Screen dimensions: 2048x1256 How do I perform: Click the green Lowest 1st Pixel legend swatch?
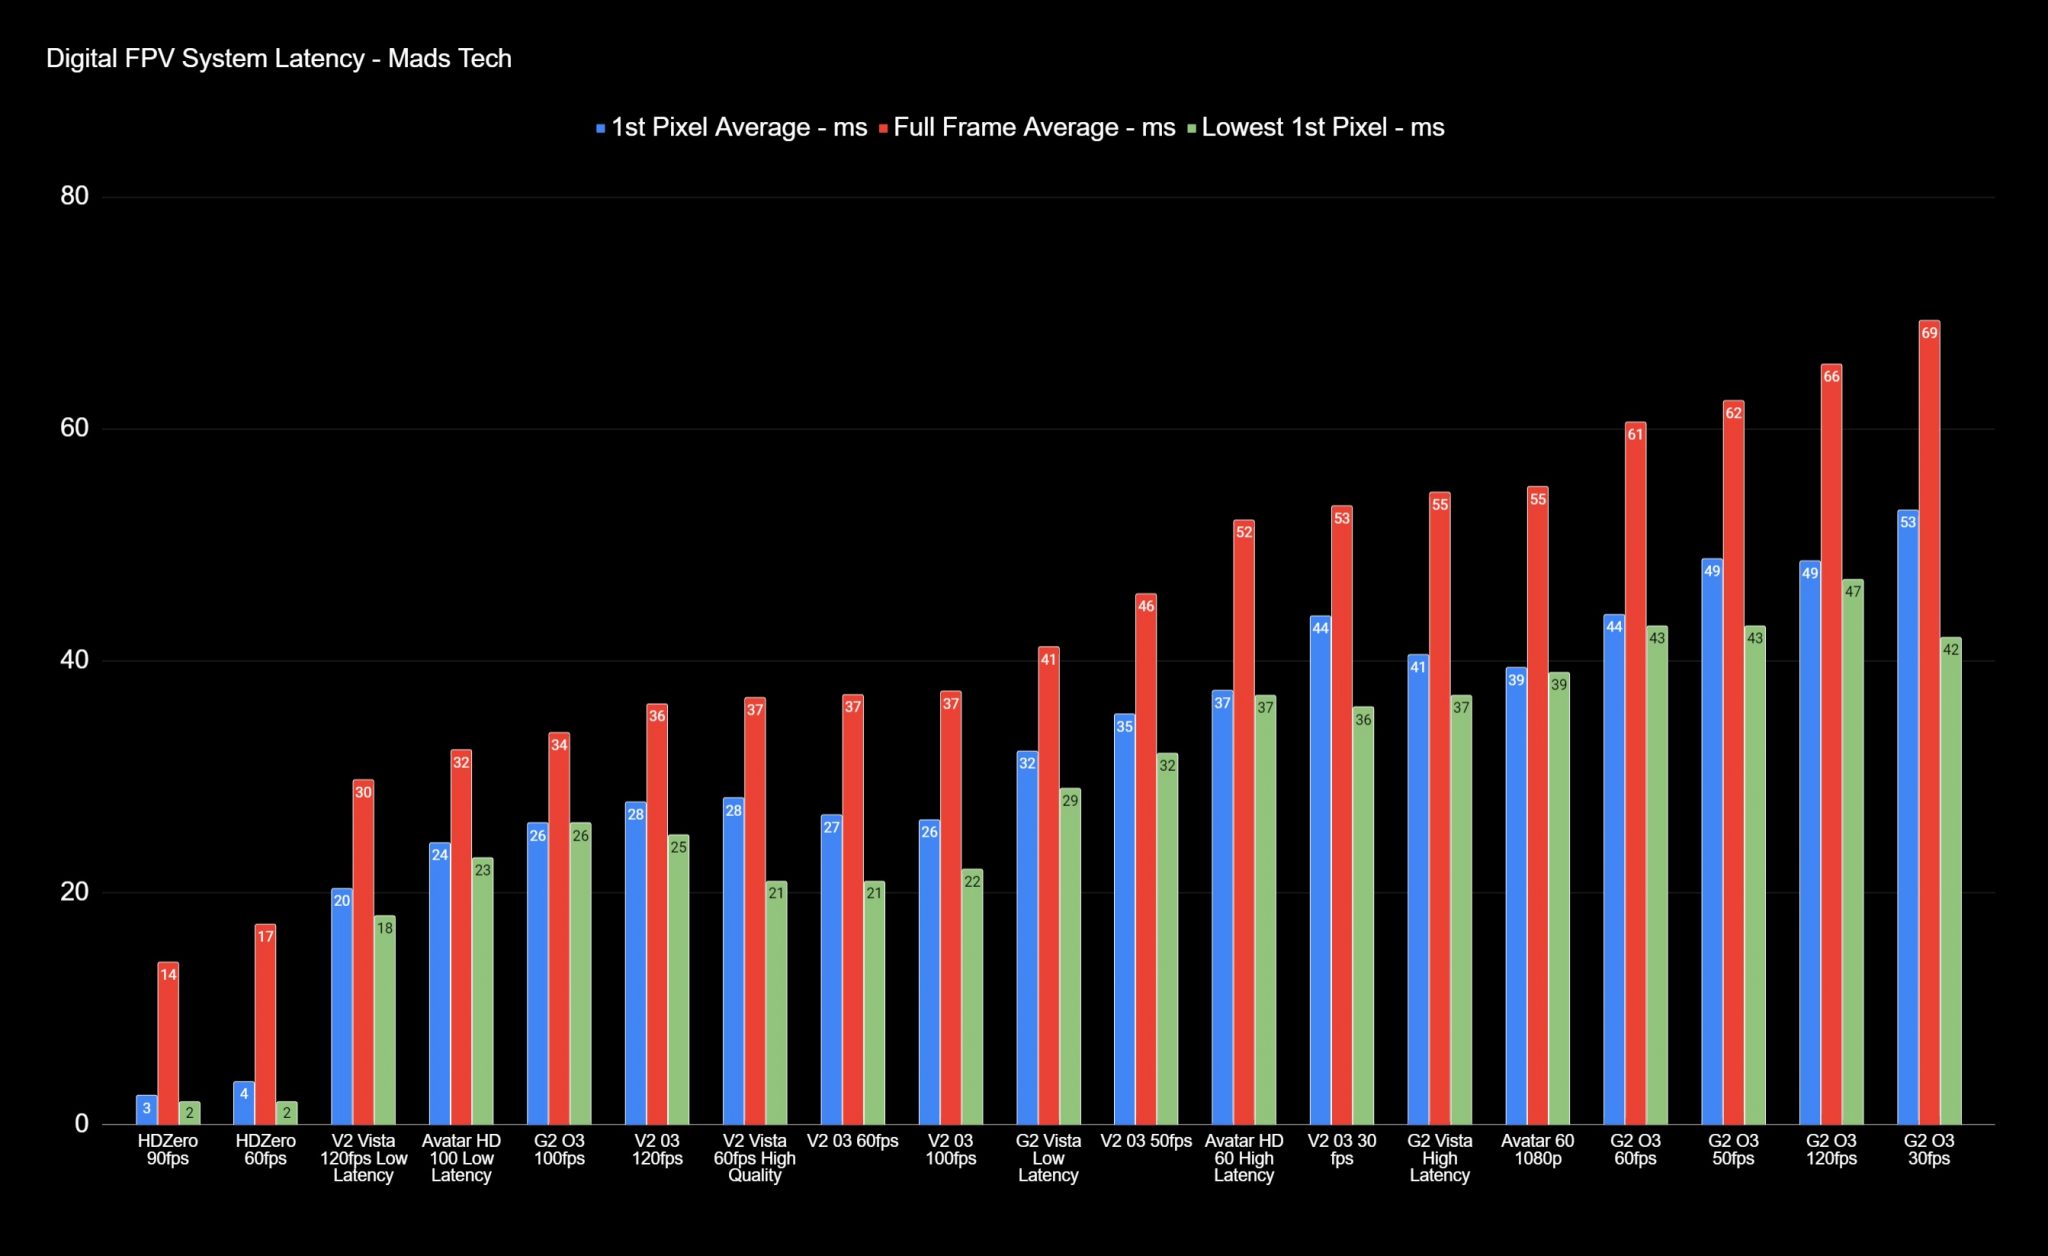[x=1191, y=129]
